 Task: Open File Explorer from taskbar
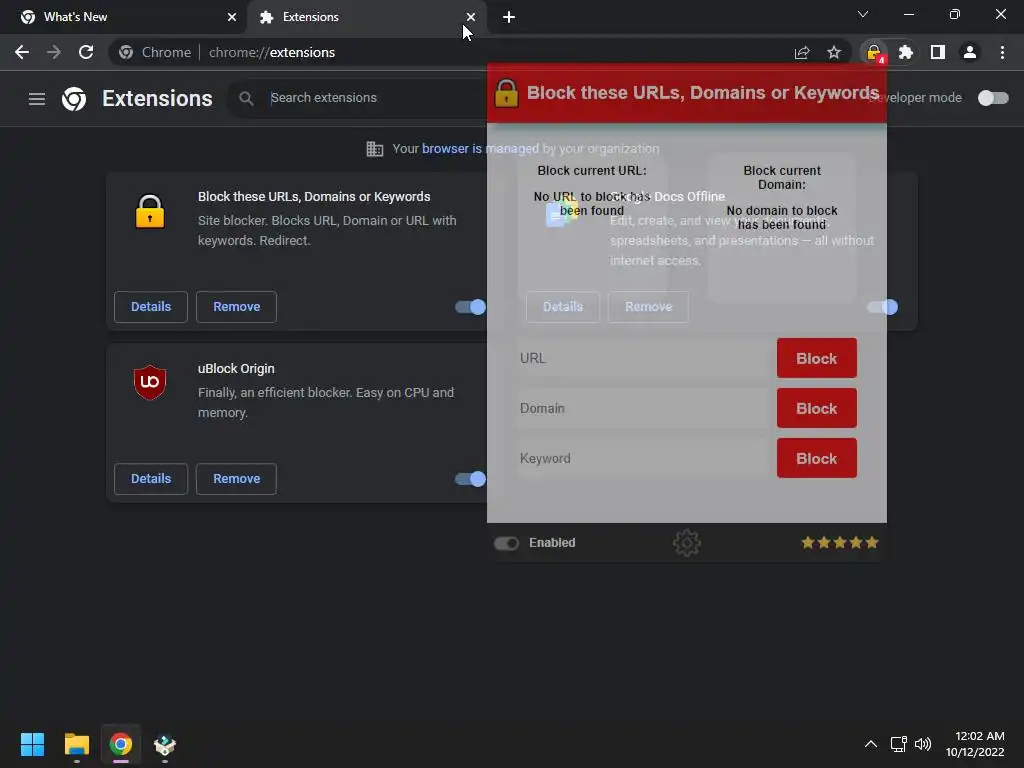(76, 744)
